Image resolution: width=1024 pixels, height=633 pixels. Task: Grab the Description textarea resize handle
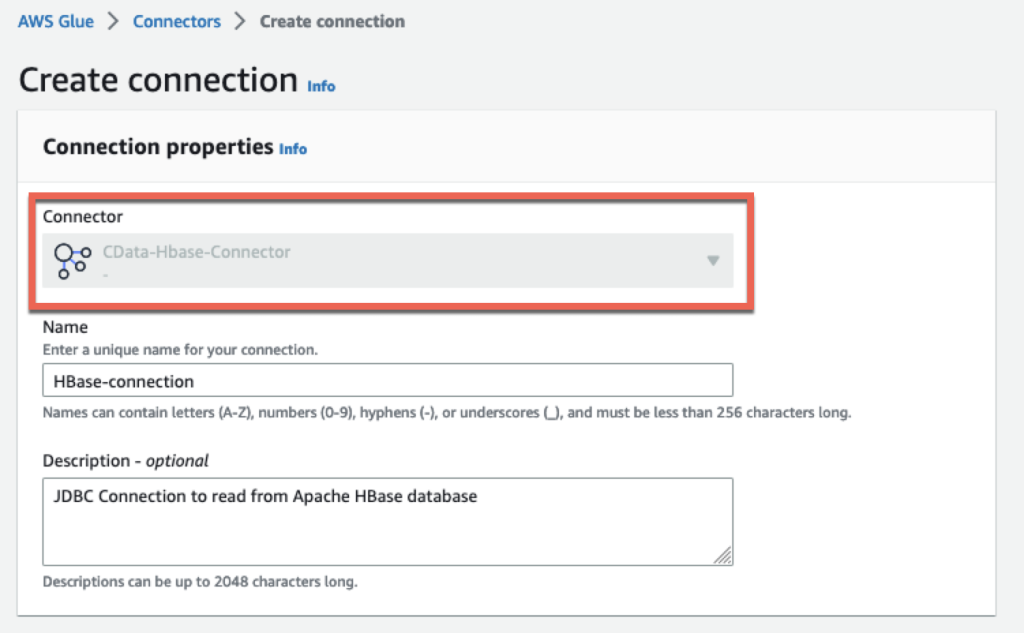724,557
